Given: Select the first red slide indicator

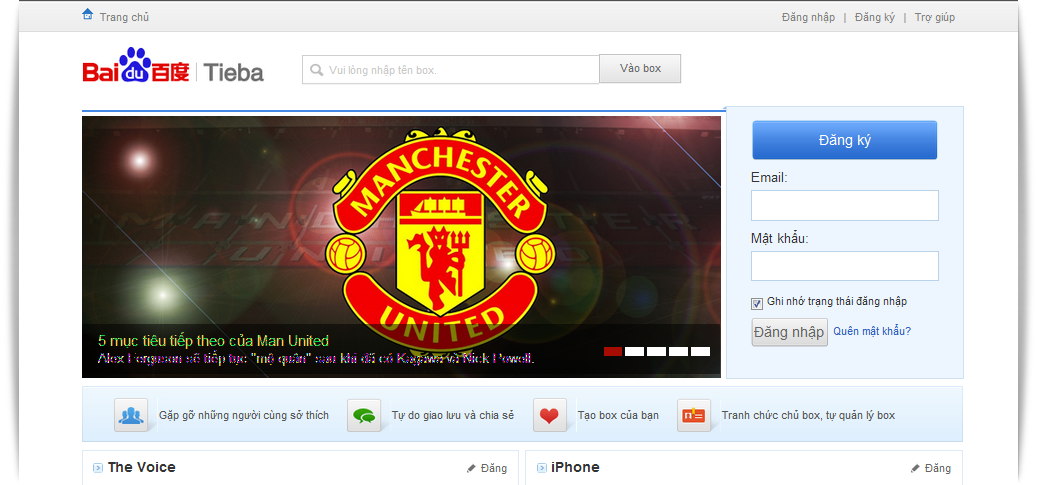Looking at the screenshot, I should tap(613, 351).
